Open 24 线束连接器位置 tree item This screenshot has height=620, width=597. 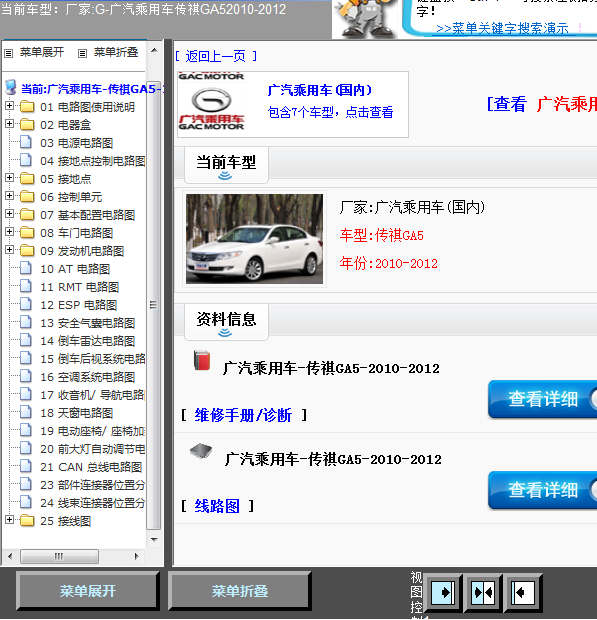[93, 503]
